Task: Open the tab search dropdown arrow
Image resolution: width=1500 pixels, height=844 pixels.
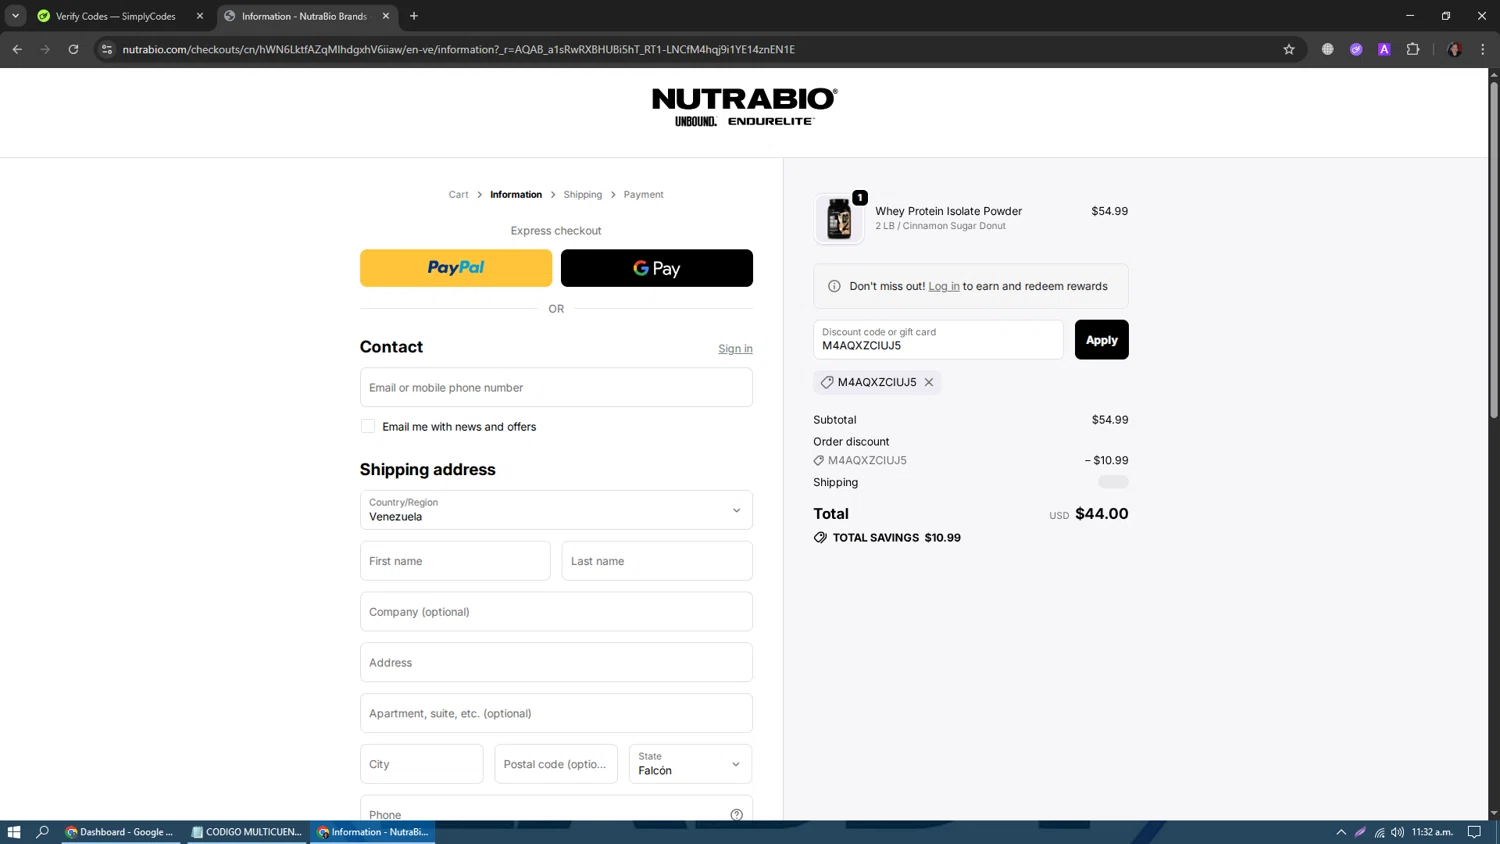Action: coord(15,16)
